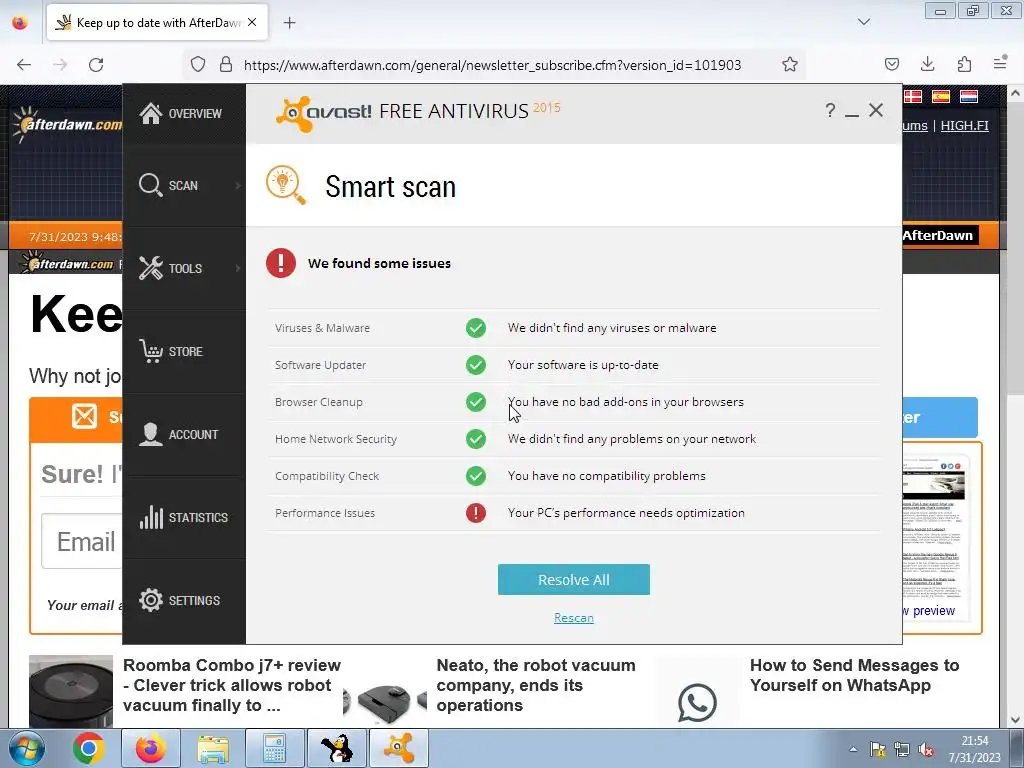Open Avast Settings
The width and height of the screenshot is (1024, 768).
coord(184,600)
